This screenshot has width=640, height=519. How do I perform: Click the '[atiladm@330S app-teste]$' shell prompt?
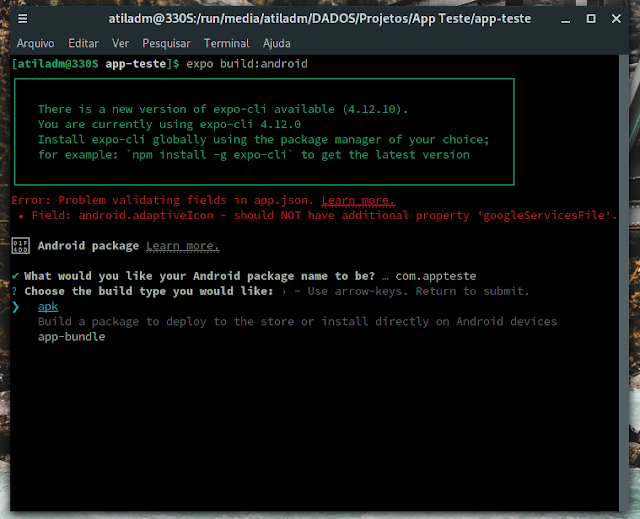click(96, 64)
